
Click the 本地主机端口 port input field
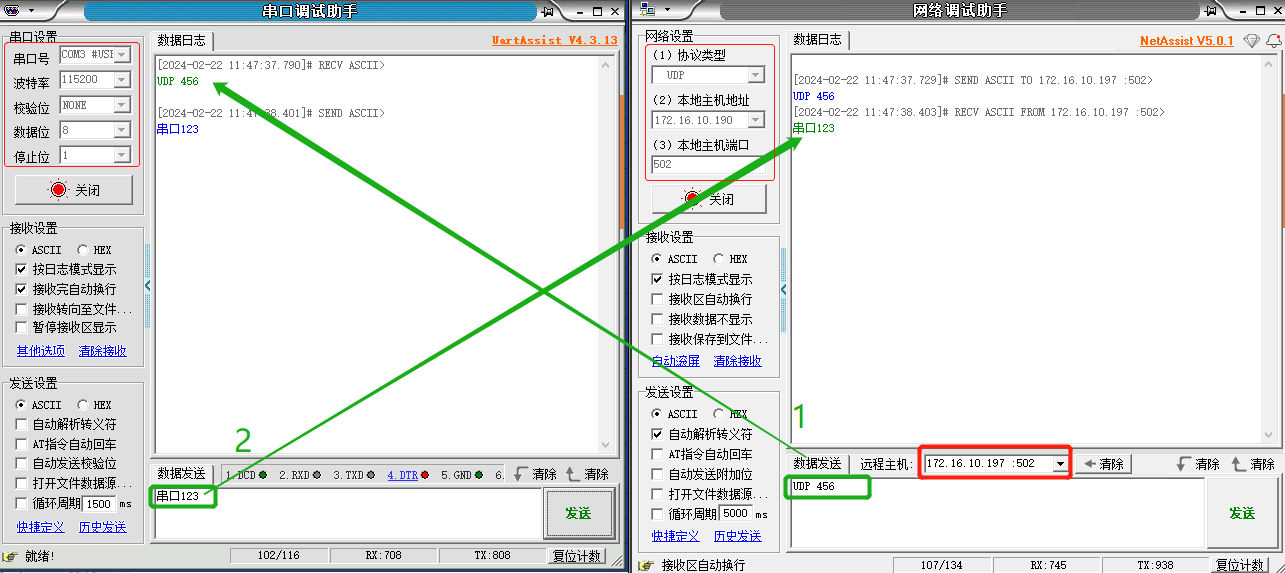708,165
